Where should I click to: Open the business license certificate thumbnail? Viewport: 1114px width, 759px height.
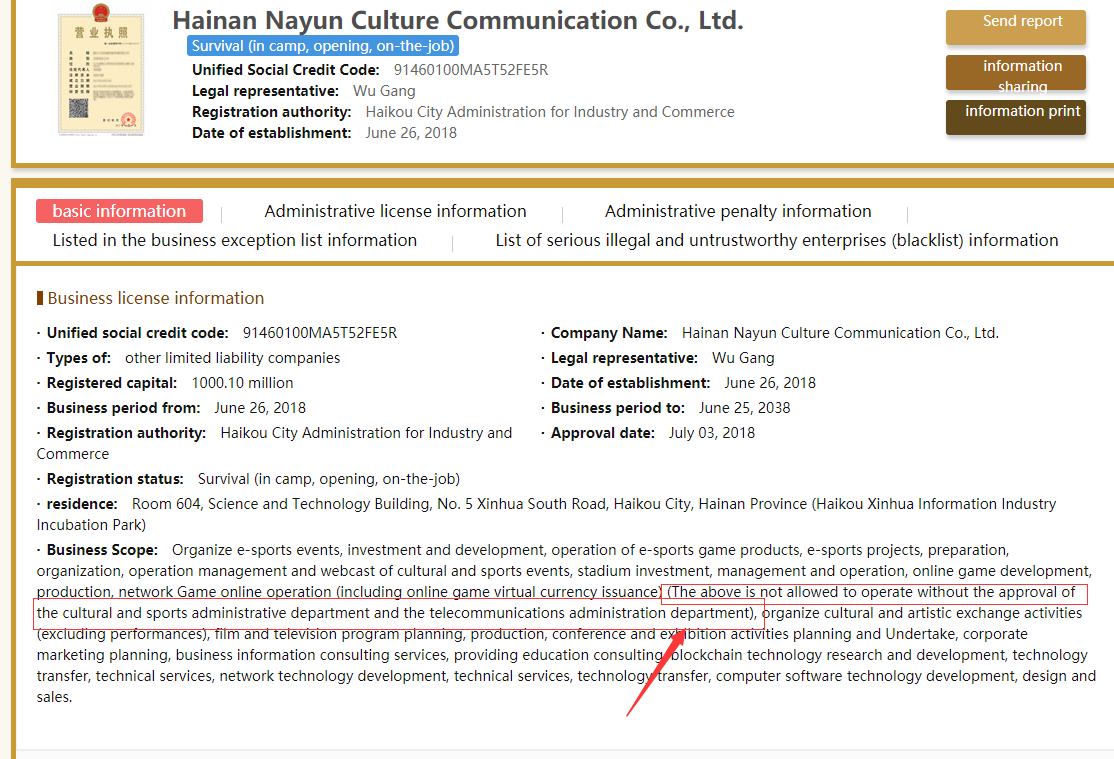(101, 69)
